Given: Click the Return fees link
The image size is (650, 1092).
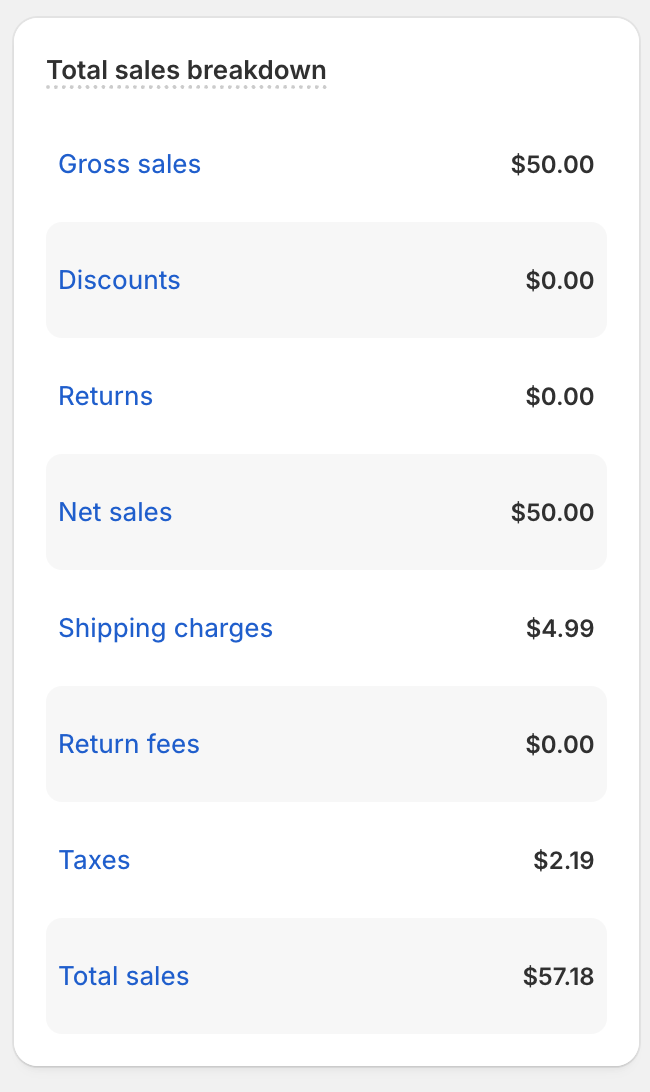Looking at the screenshot, I should click(129, 744).
